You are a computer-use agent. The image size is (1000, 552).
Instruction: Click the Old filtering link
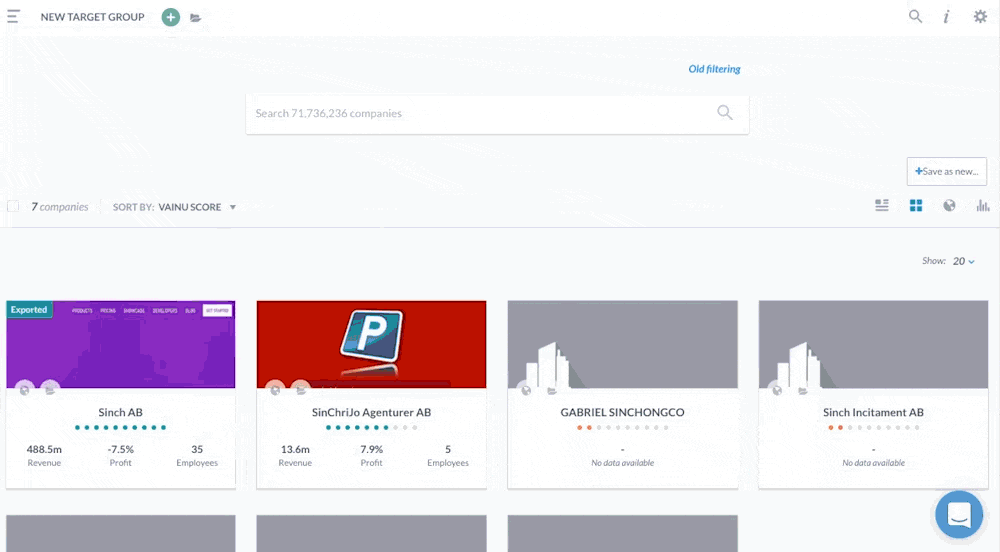tap(714, 69)
